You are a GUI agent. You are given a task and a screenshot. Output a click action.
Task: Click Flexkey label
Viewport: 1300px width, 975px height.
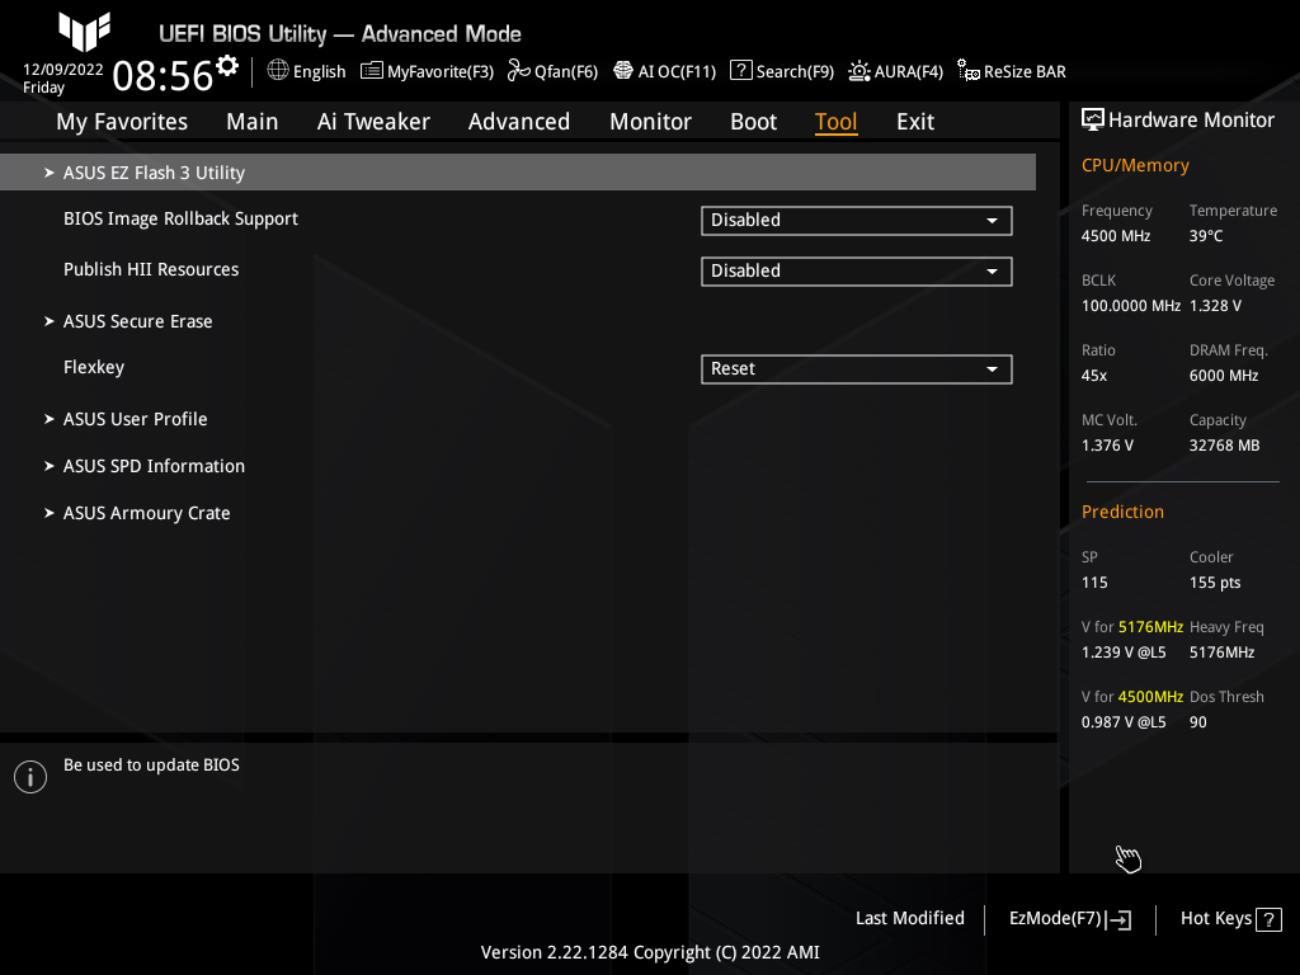tap(94, 367)
